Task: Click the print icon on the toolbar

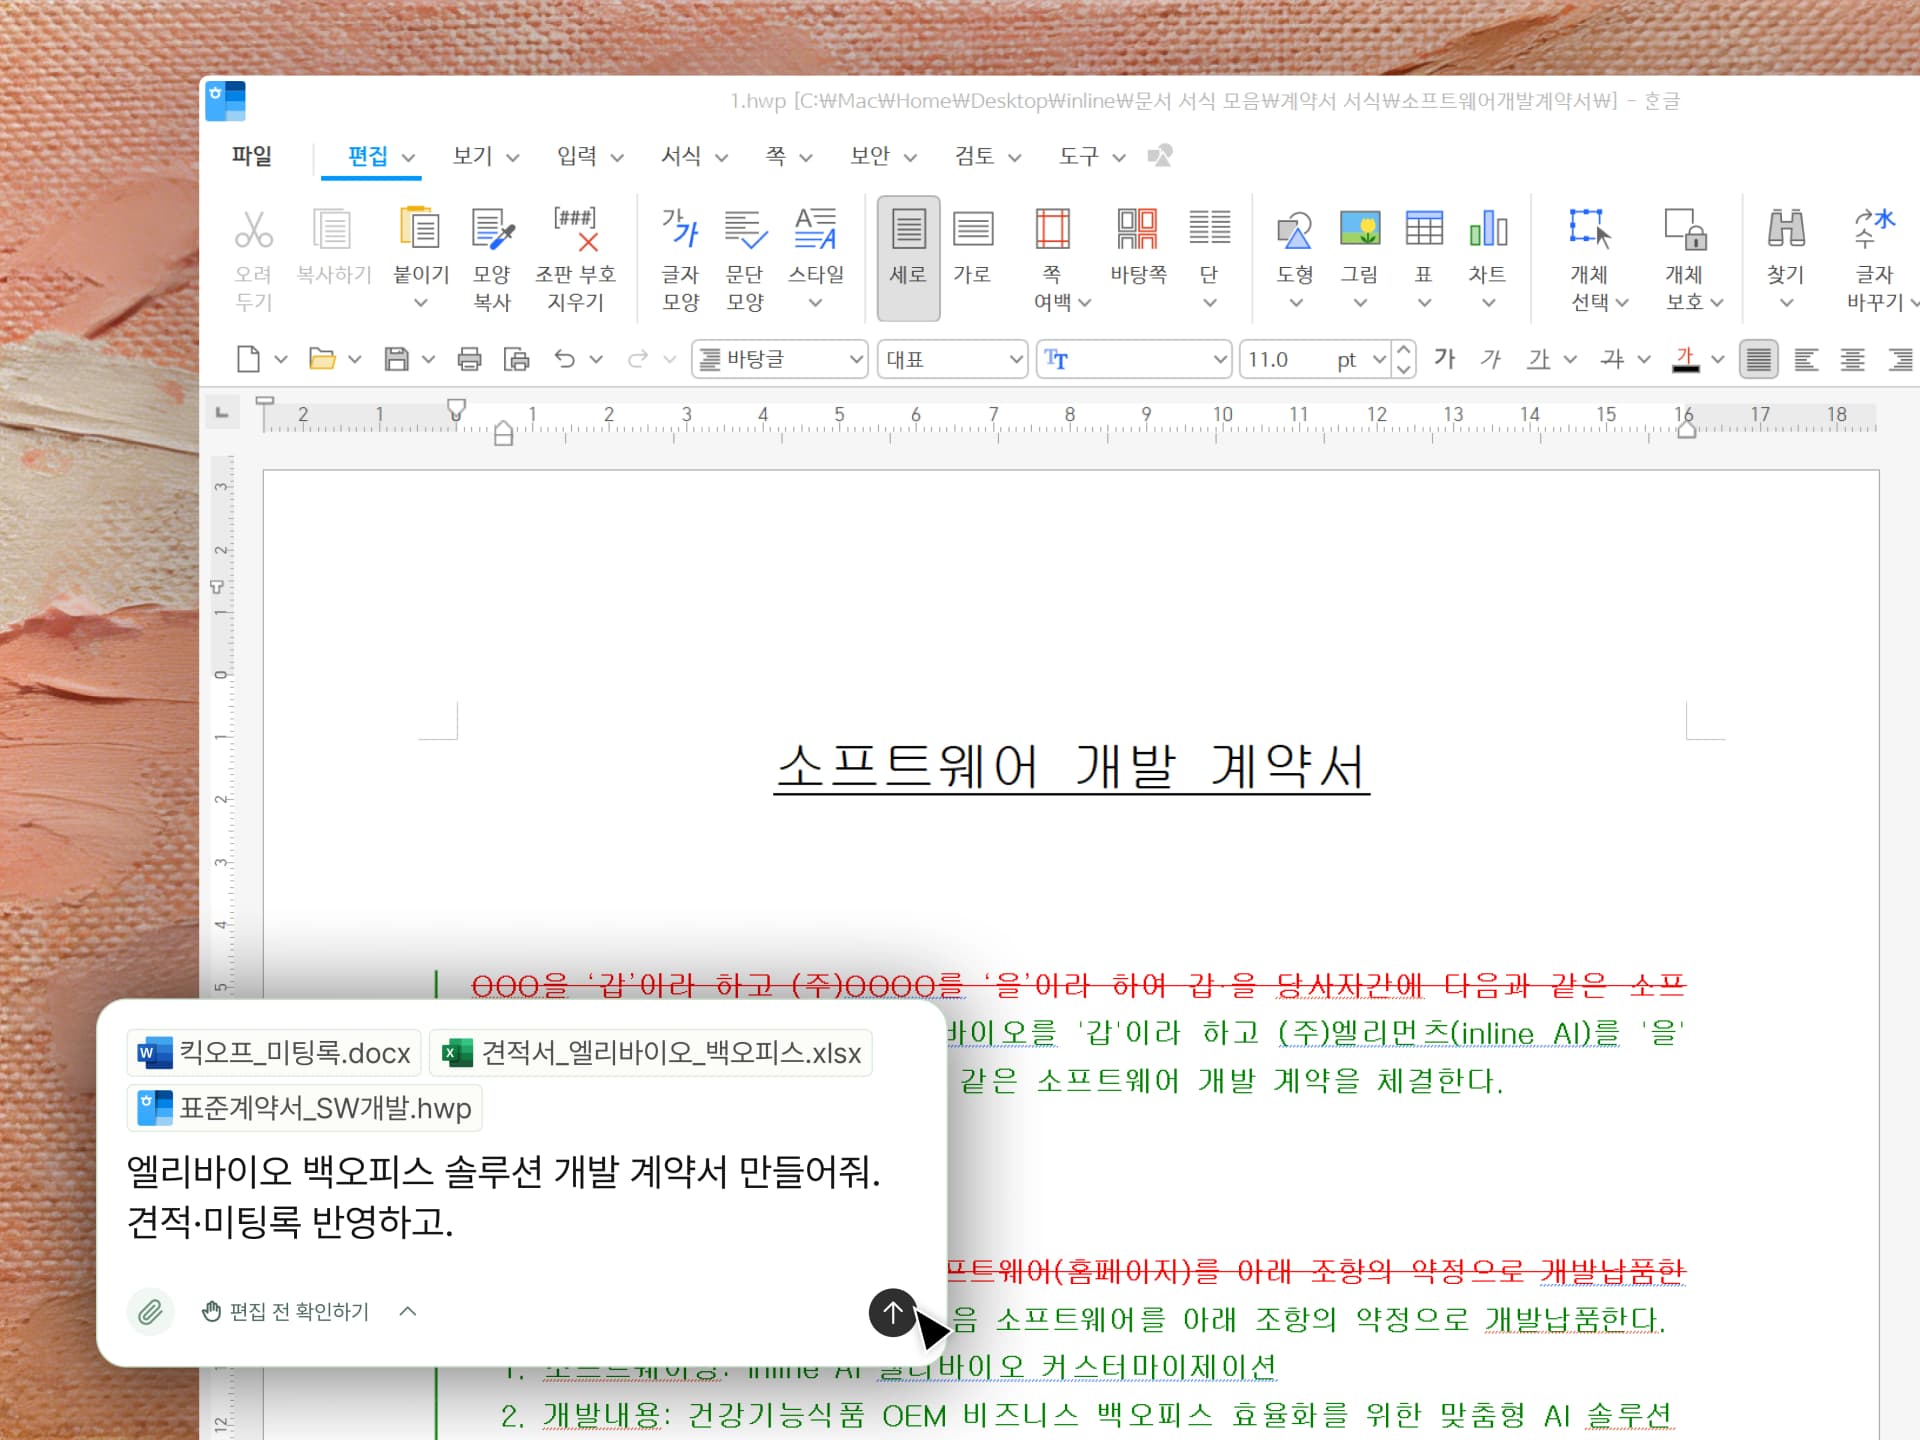Action: coord(471,359)
